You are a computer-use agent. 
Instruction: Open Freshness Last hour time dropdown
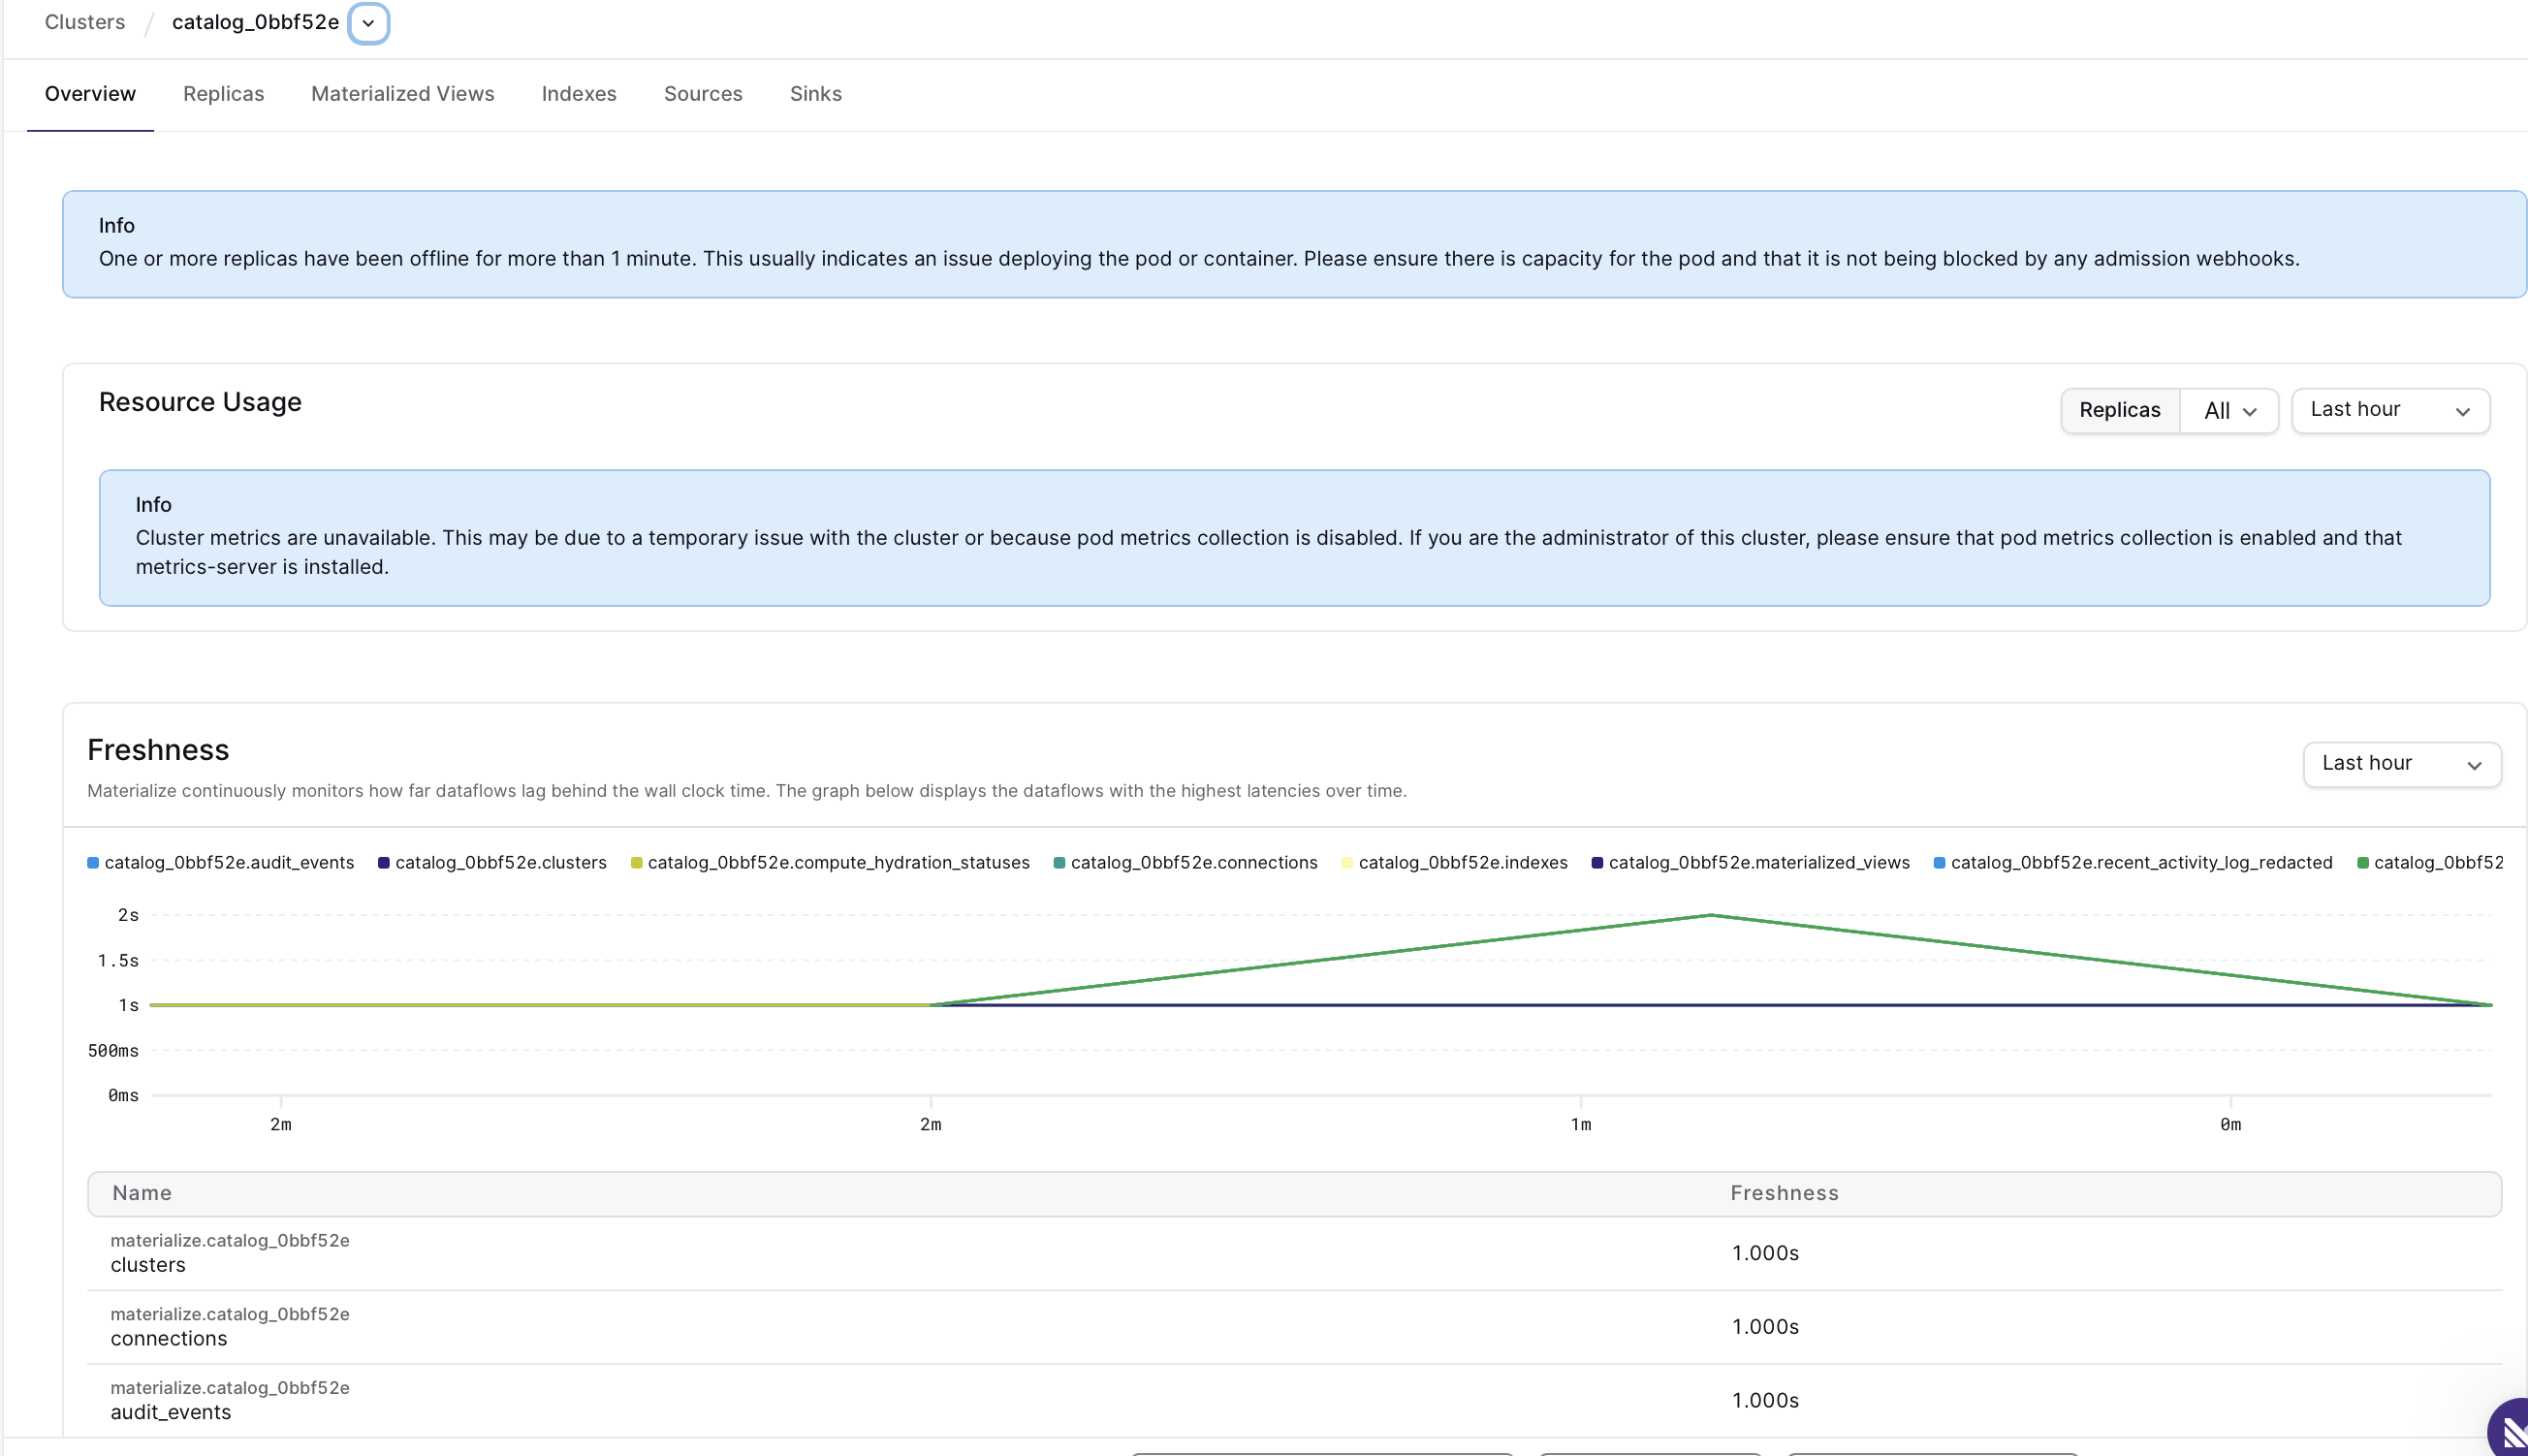coord(2401,764)
